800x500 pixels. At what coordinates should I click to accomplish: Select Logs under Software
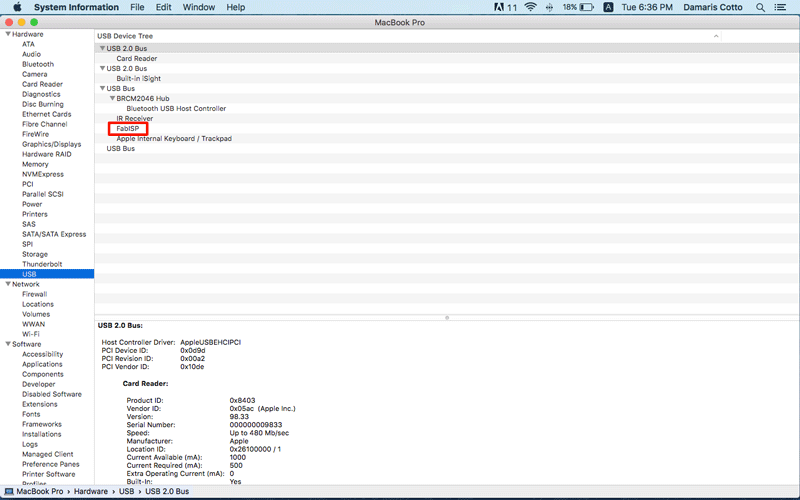click(x=30, y=444)
